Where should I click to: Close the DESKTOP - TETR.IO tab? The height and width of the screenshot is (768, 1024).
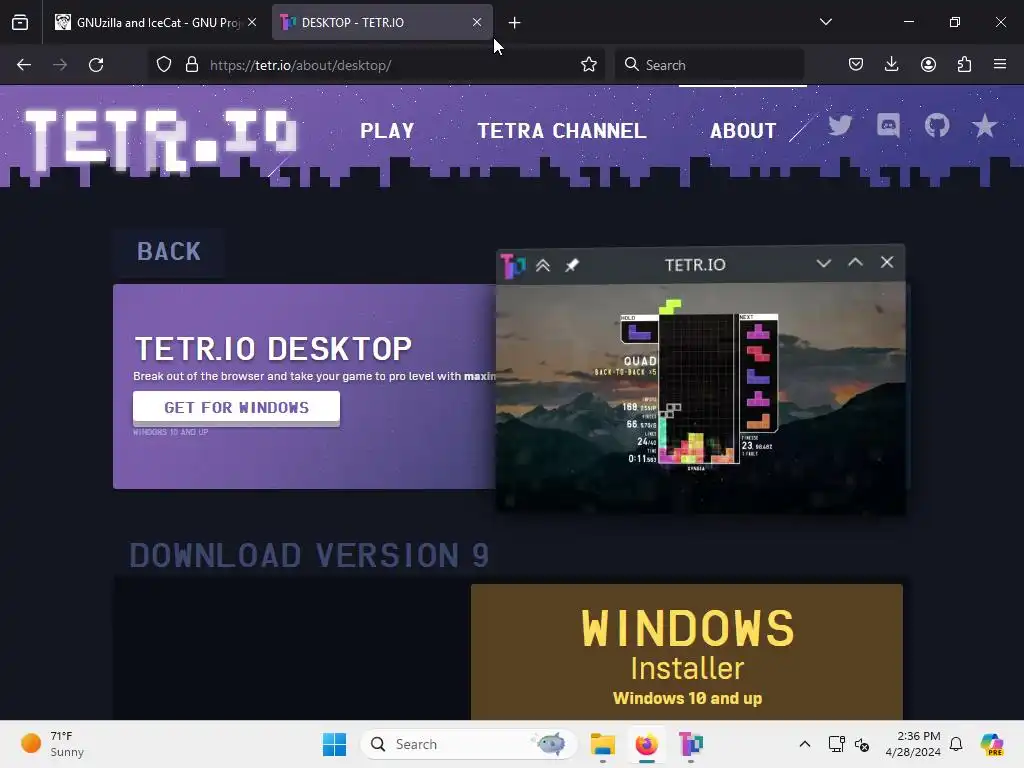tap(477, 22)
